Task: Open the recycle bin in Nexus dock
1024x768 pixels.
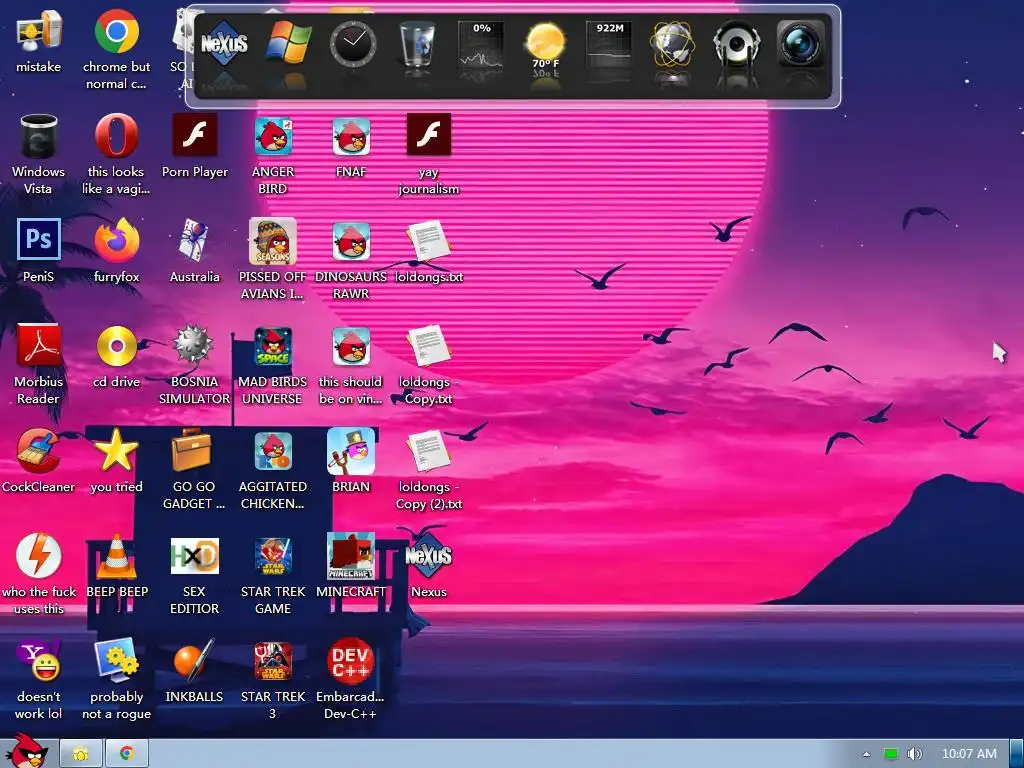Action: (417, 43)
